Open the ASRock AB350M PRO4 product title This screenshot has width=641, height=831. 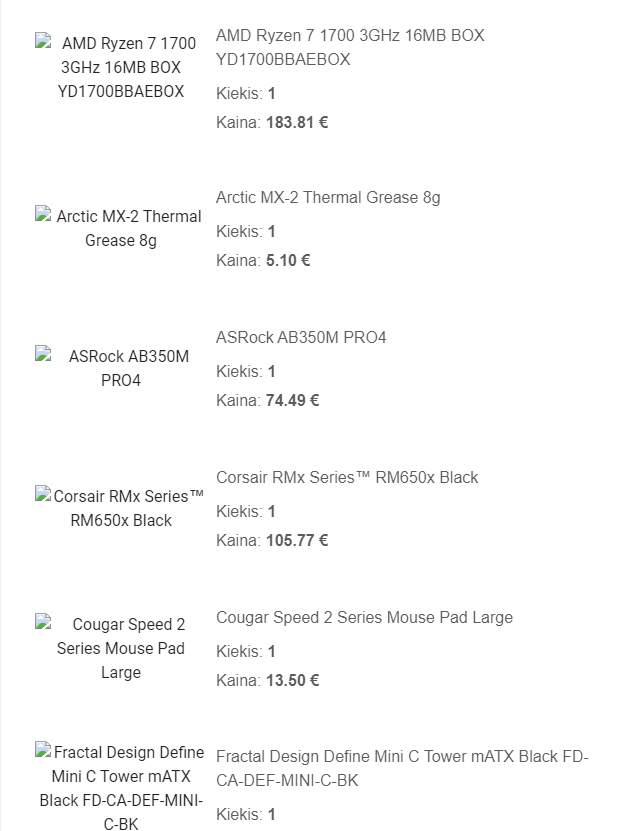click(301, 337)
